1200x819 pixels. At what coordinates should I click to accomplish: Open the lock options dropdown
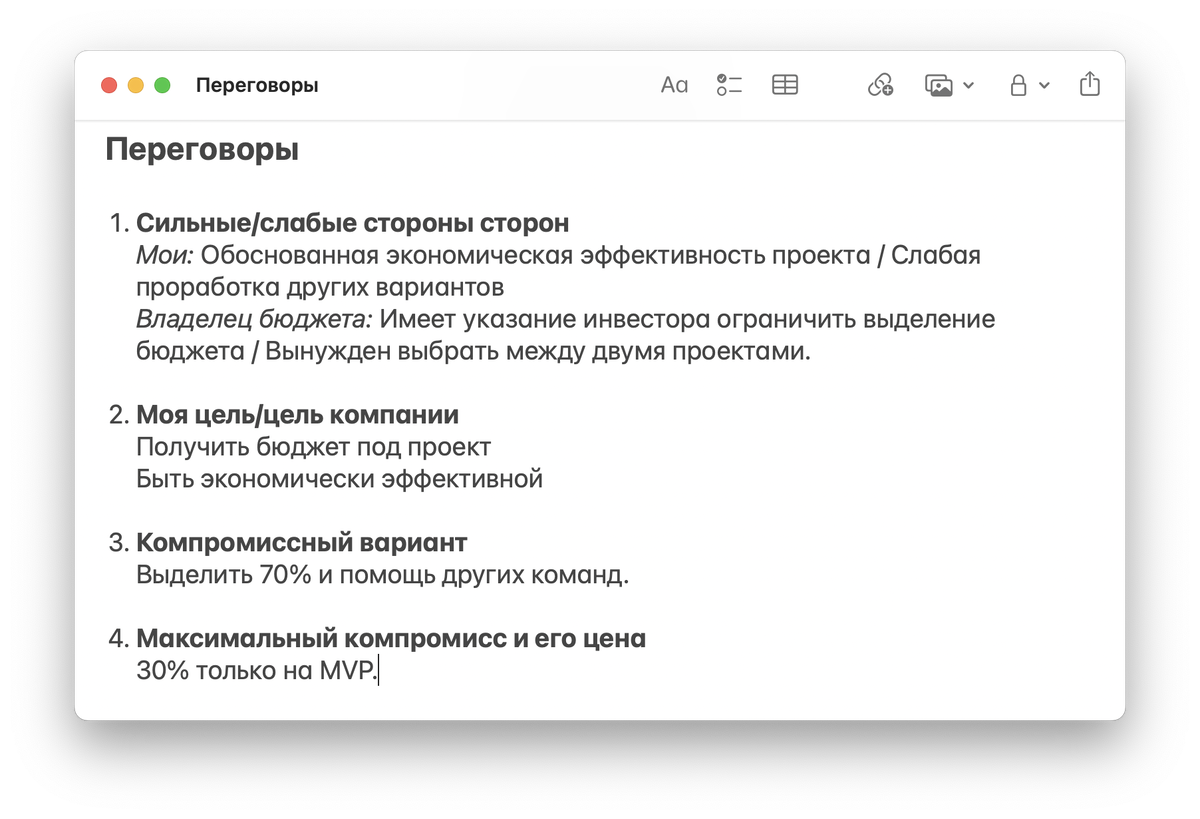coord(1043,87)
